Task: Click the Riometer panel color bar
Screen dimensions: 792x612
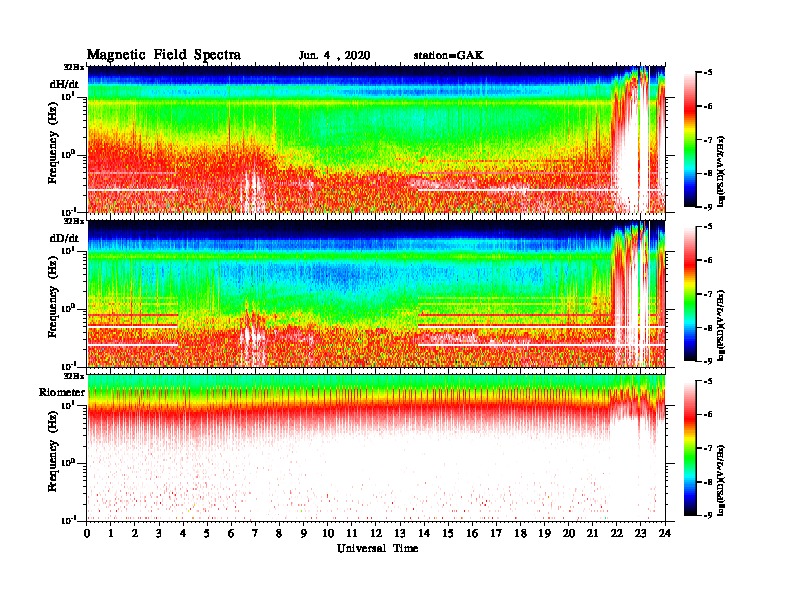Action: [x=690, y=447]
